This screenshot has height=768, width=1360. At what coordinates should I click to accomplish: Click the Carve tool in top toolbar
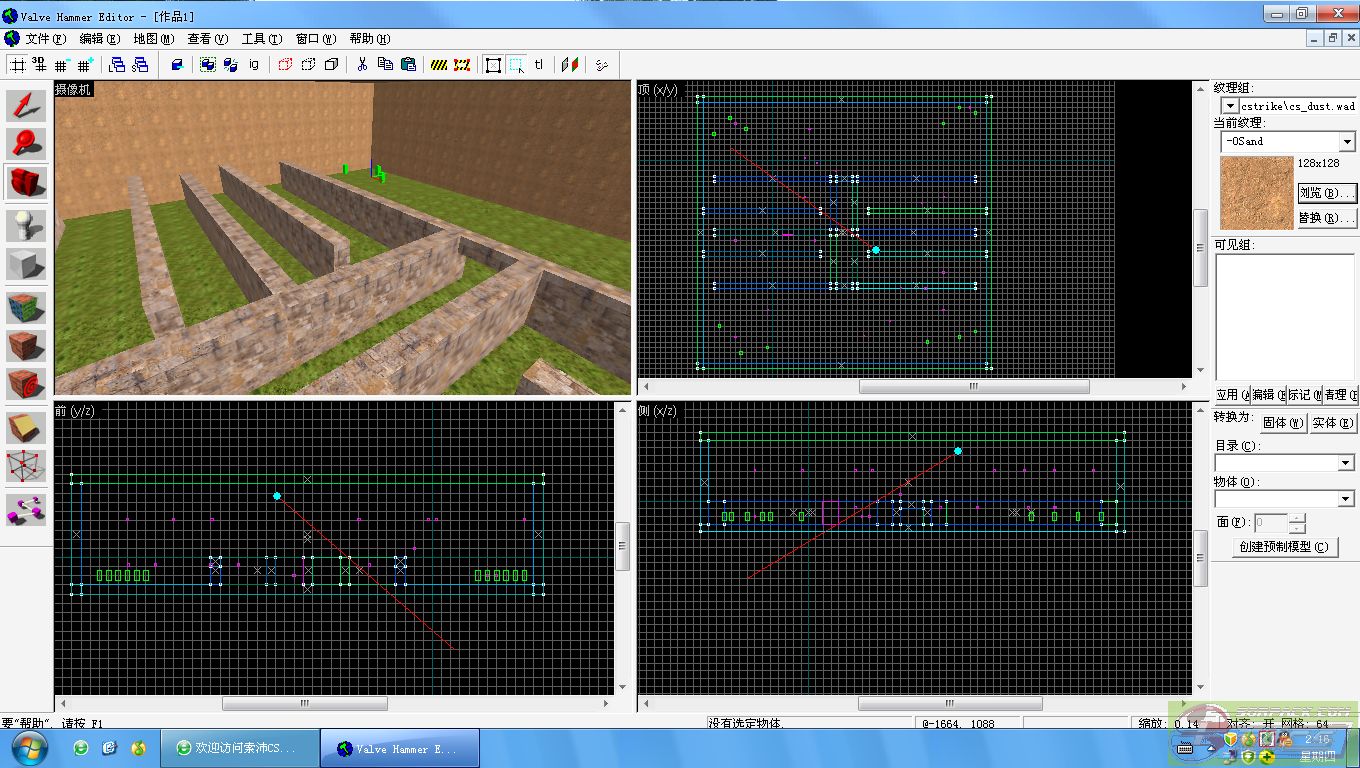[x=177, y=65]
